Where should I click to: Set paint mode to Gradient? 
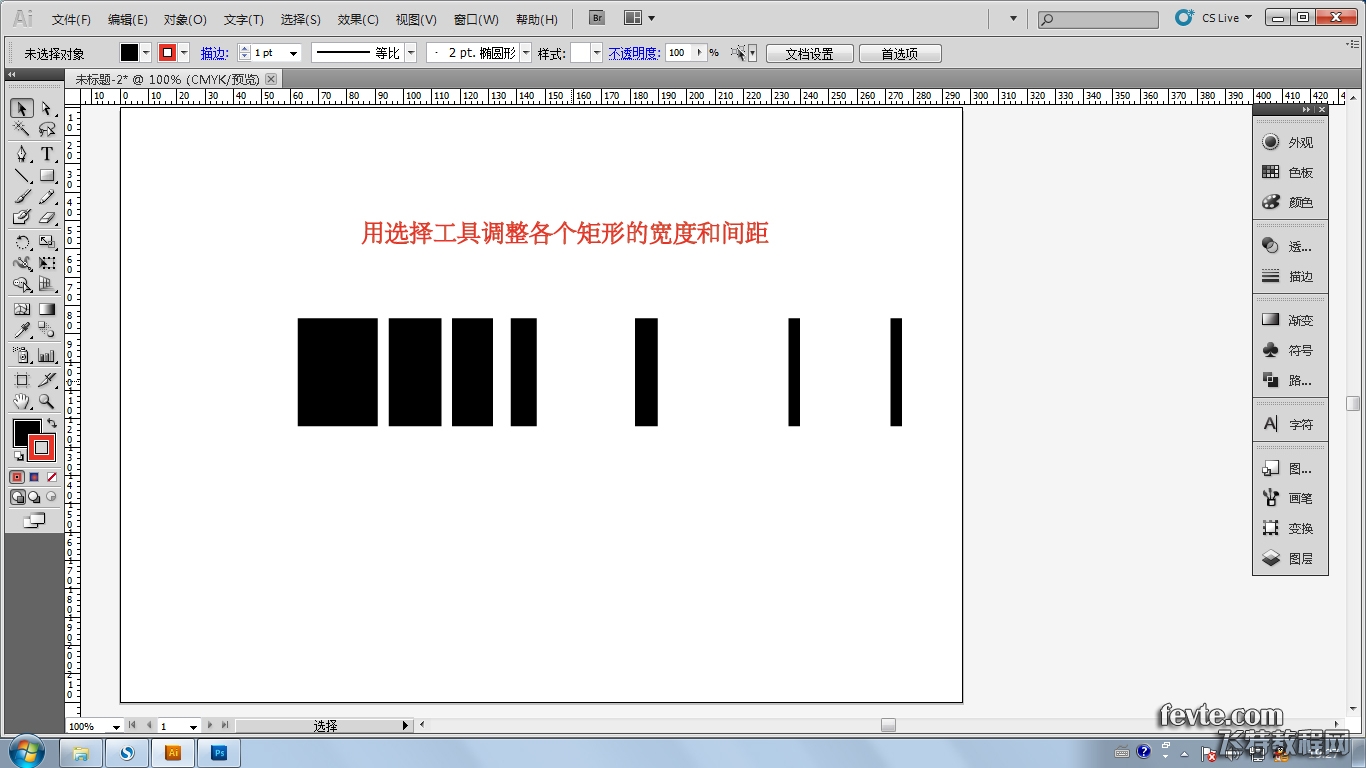pyautogui.click(x=34, y=477)
